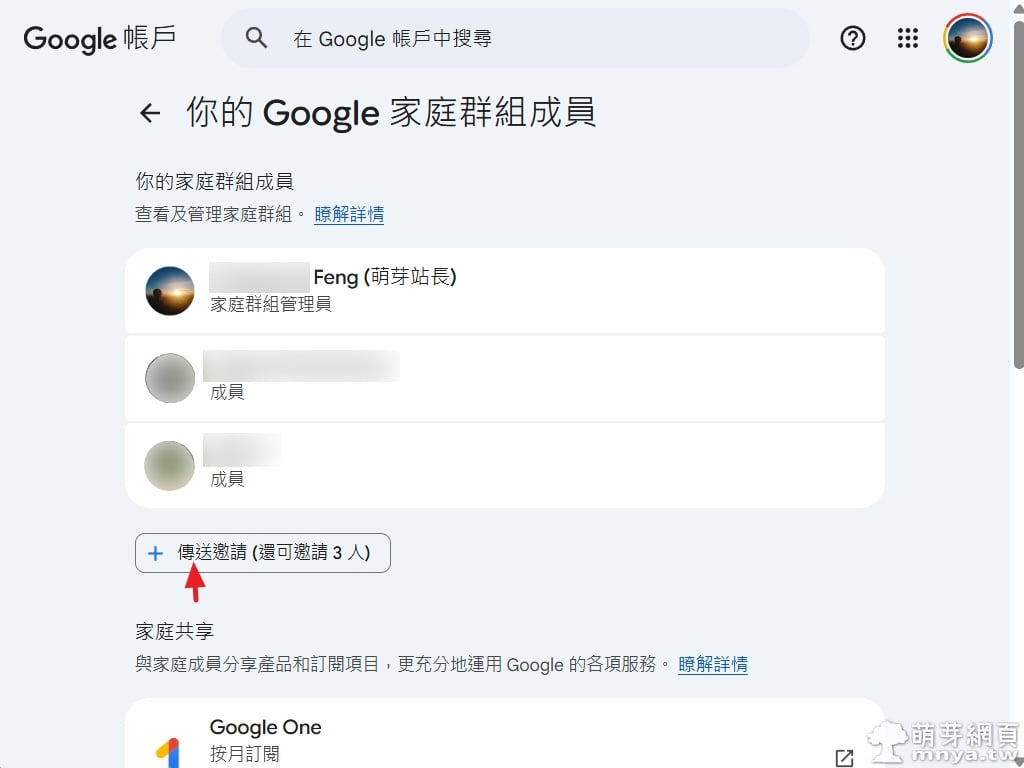Click the back arrow icon

150,113
